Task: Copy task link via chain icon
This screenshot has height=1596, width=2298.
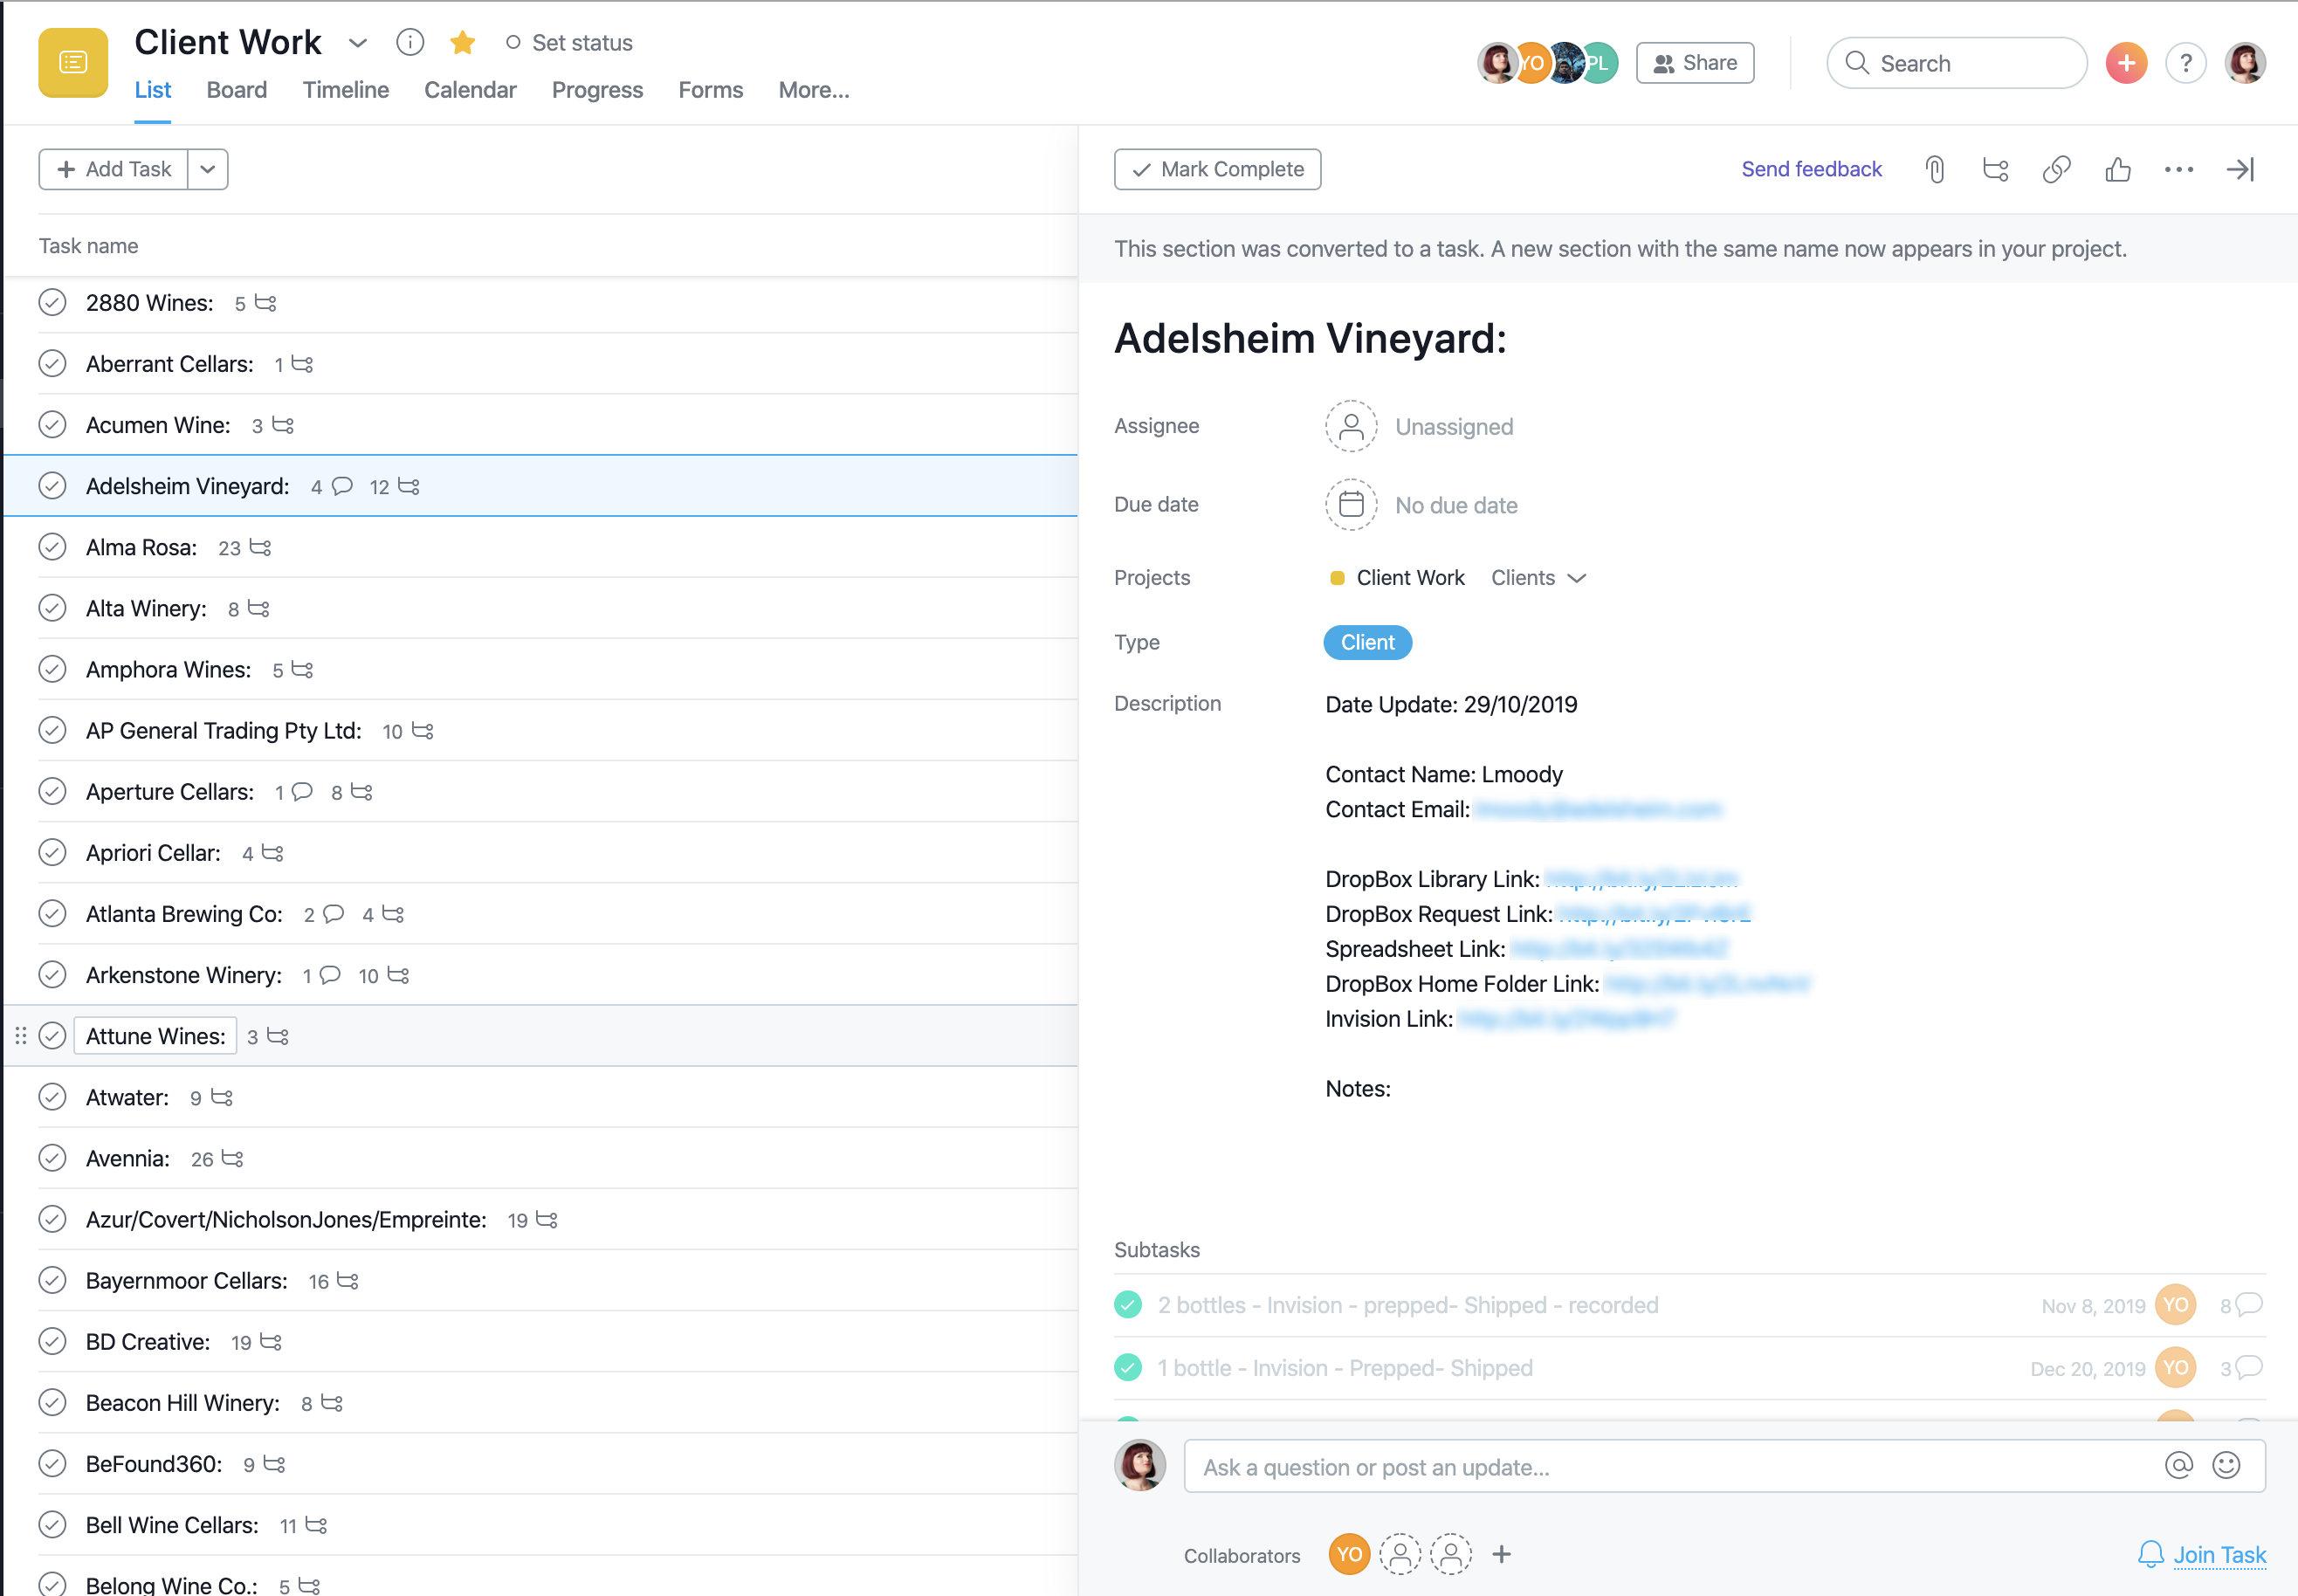Action: click(x=2056, y=169)
